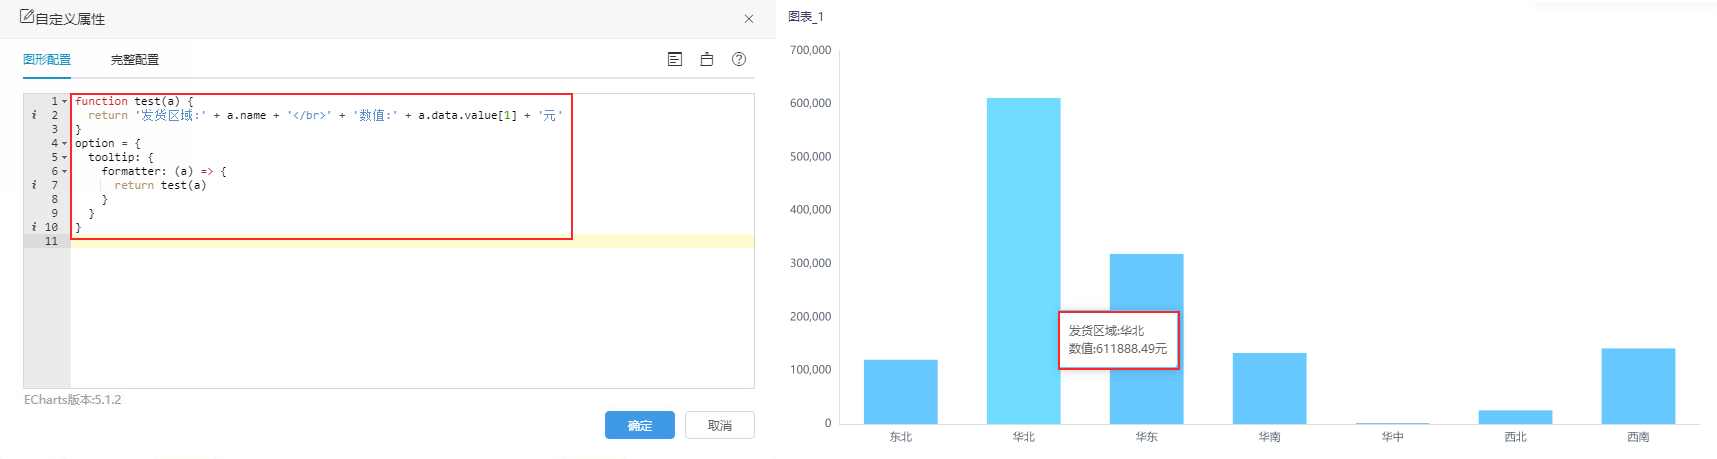This screenshot has width=1717, height=459.
Task: Collapse the fold arrow on line 4
Action: pyautogui.click(x=65, y=143)
